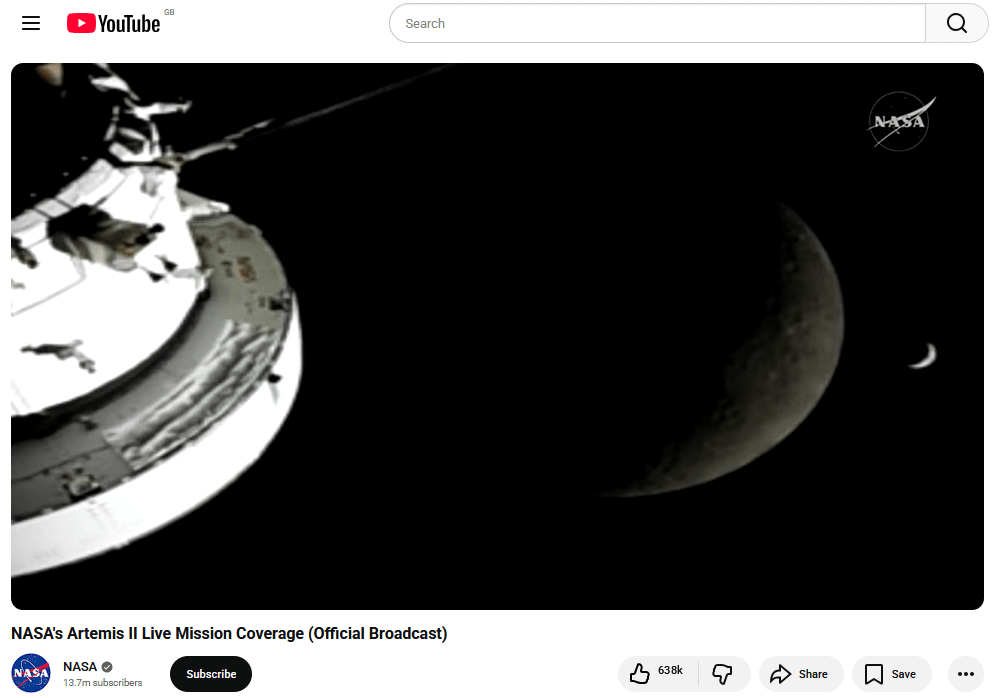
Task: Click the verified badge next to NASA
Action: click(107, 667)
